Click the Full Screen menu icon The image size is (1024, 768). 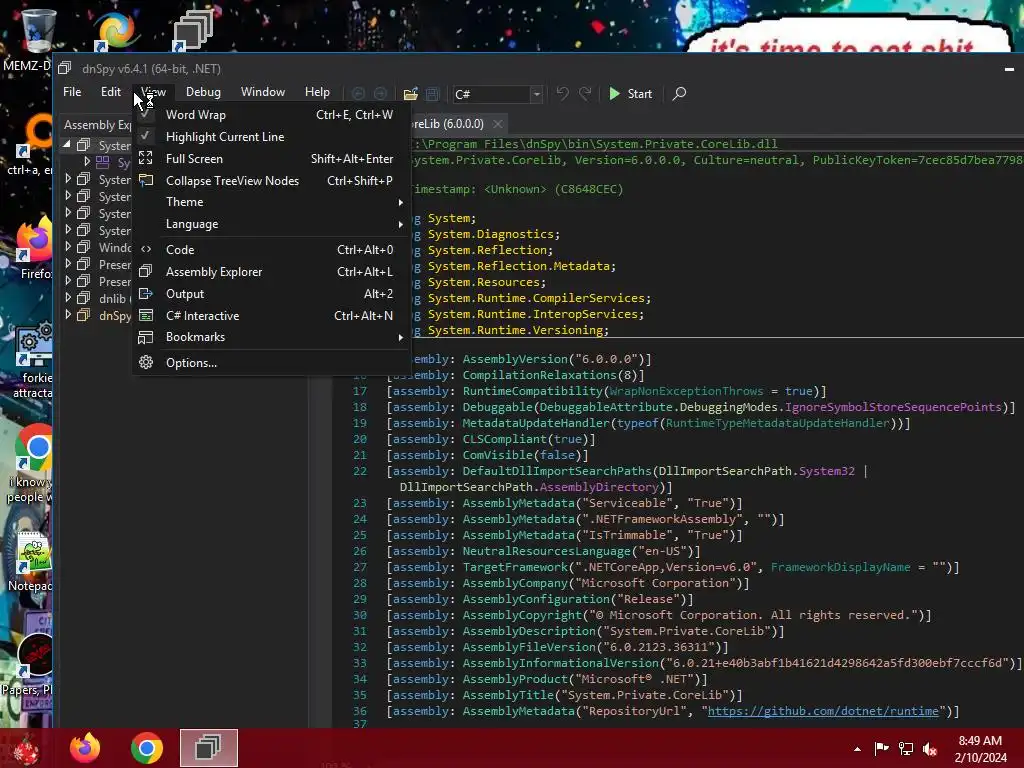coord(146,158)
